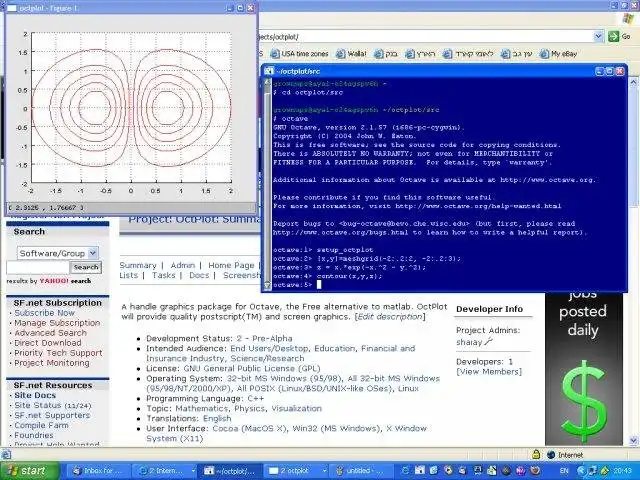Open the Subscribe Now link
Screen dimensions: 640x480
(44, 313)
